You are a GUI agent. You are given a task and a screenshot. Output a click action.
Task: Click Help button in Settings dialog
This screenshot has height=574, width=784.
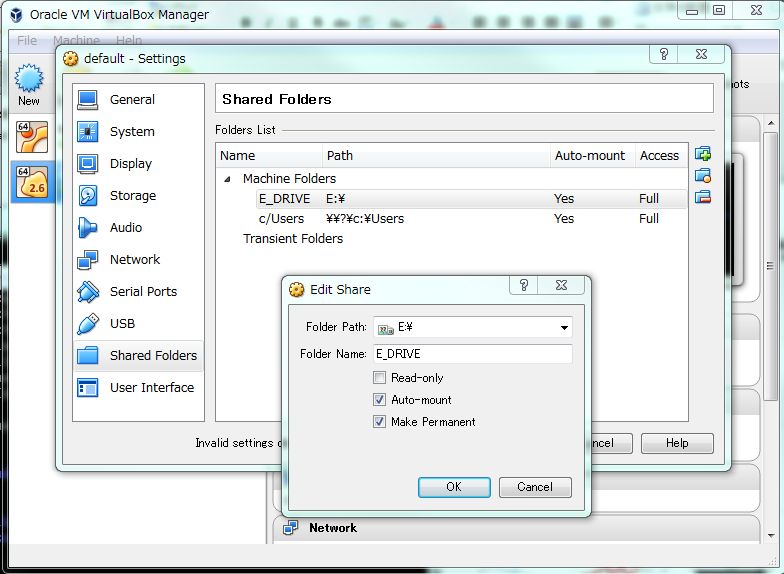(677, 443)
